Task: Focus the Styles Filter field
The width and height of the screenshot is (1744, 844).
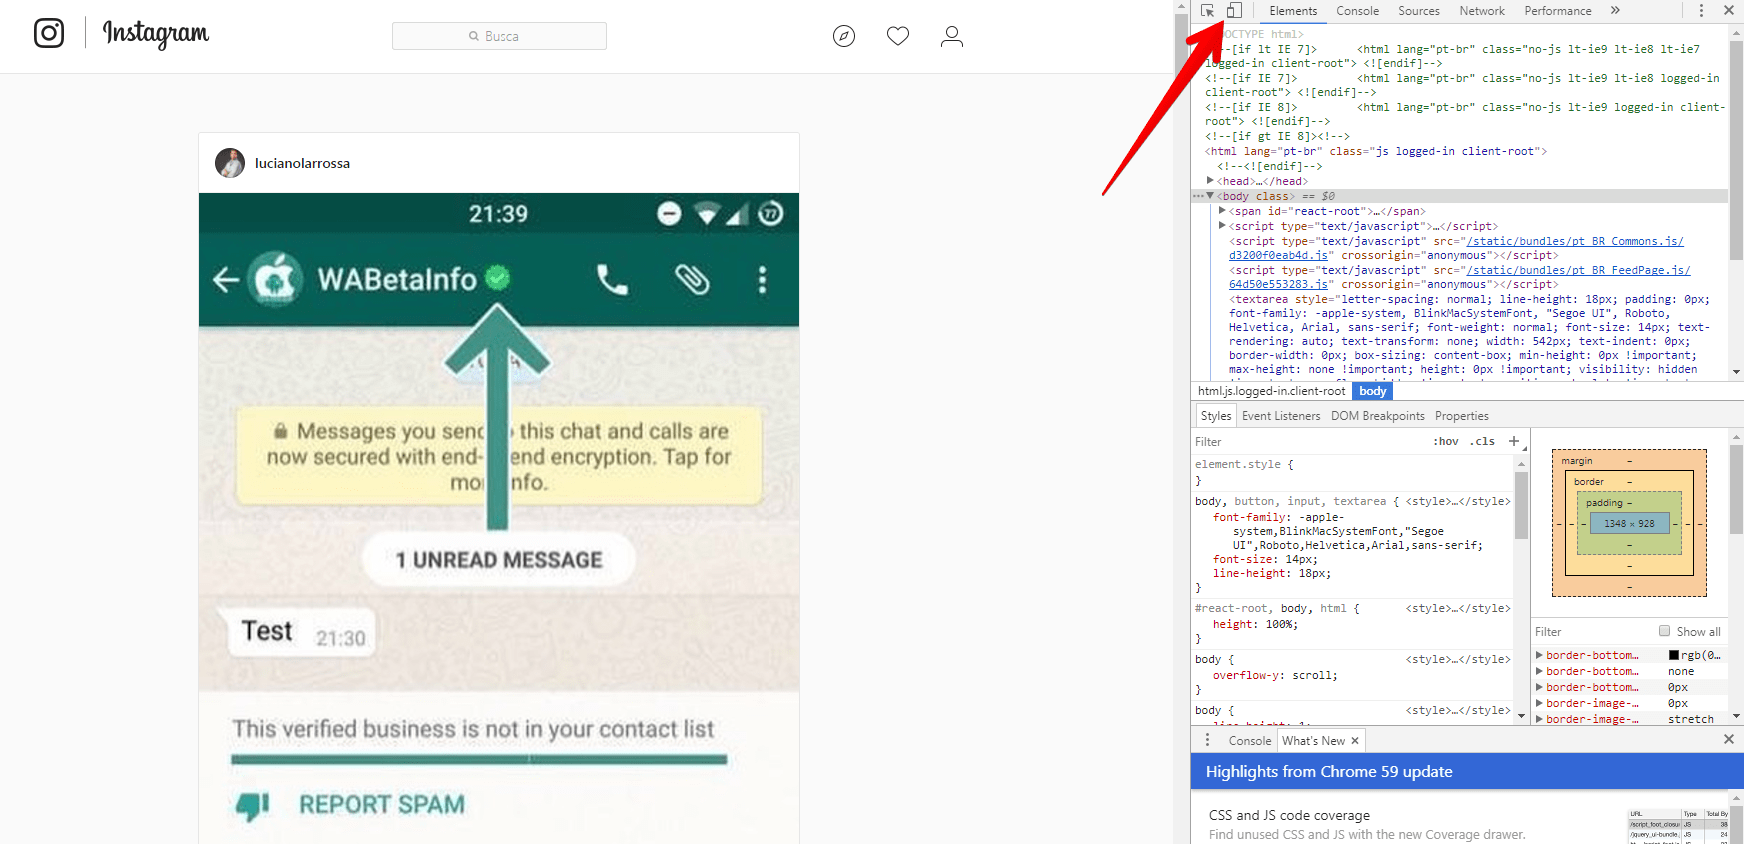Action: point(1308,442)
